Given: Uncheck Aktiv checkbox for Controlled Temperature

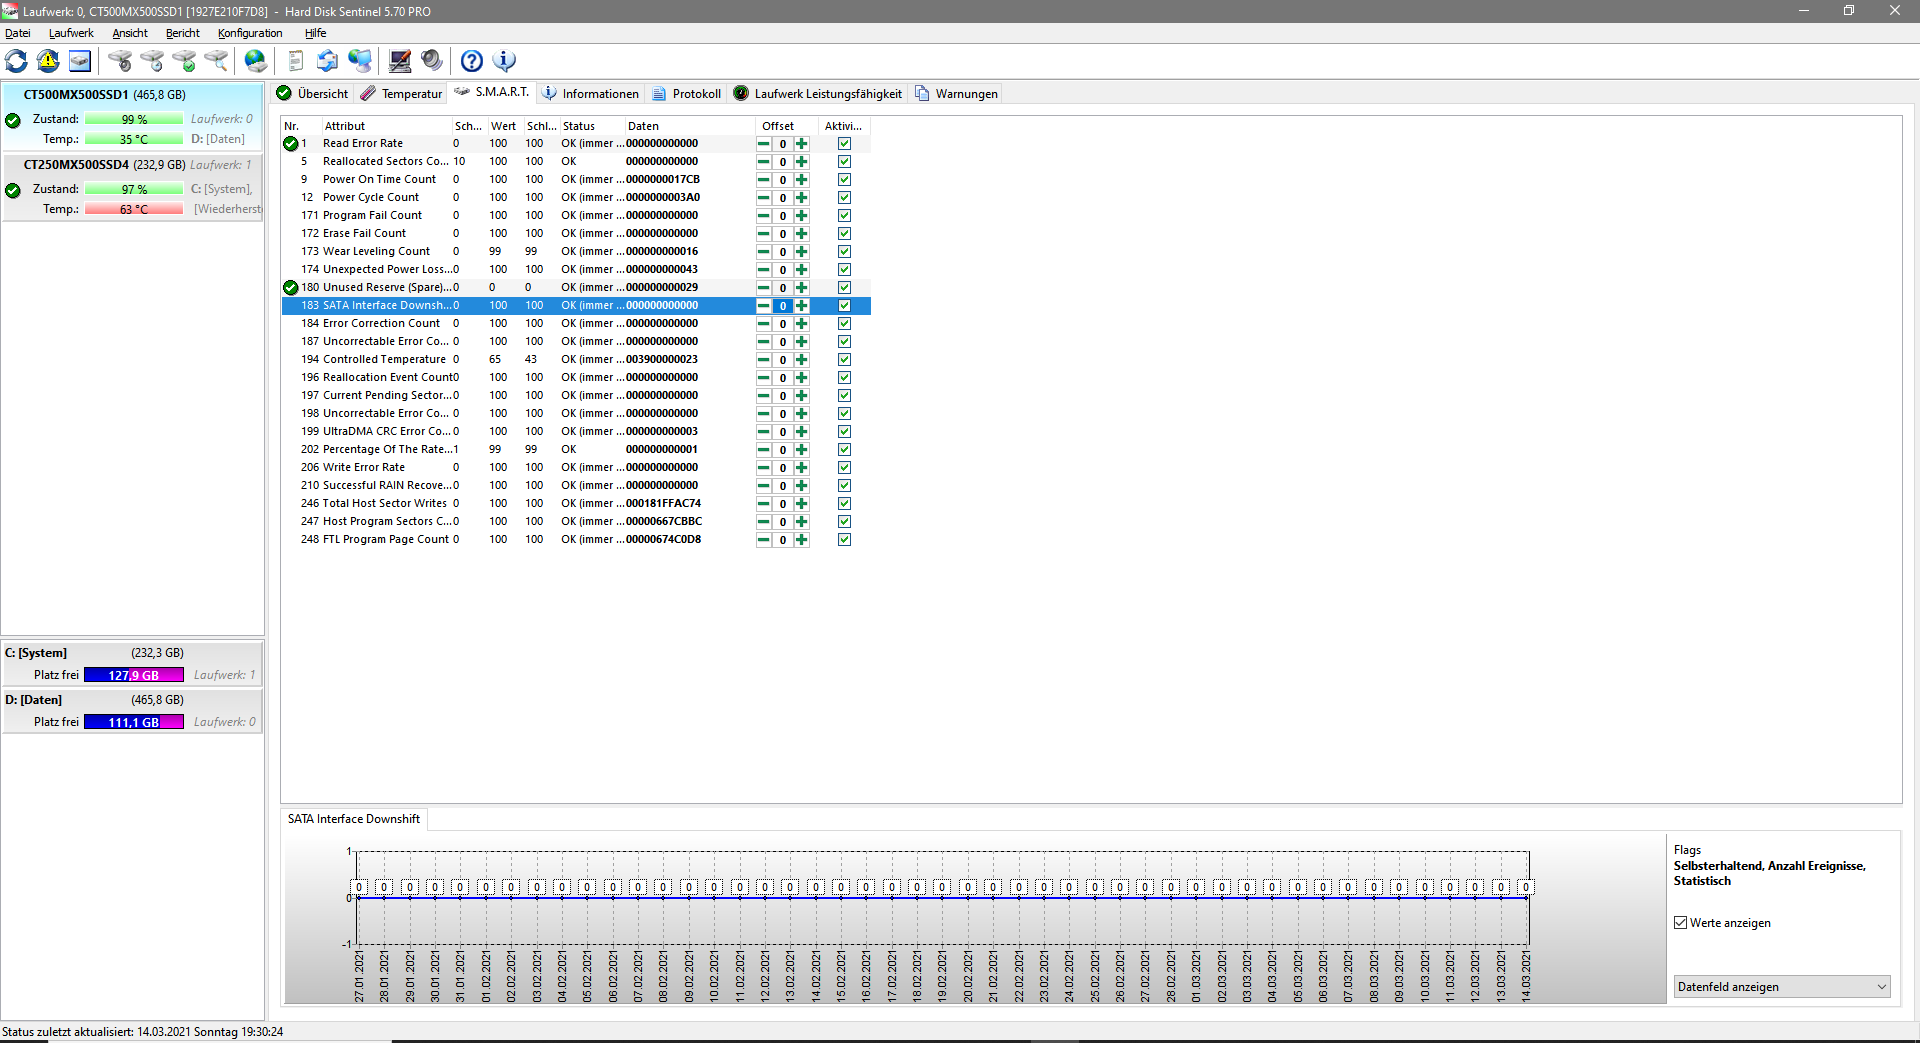Looking at the screenshot, I should click(x=844, y=360).
